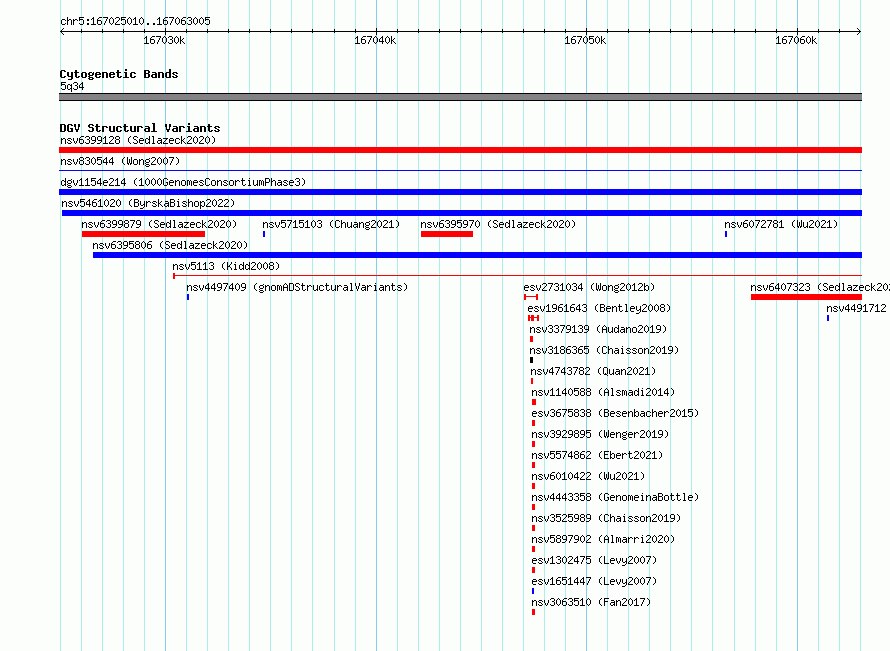Click the nsv6010422 (Wu2021) label
The height and width of the screenshot is (651, 890).
tap(588, 476)
